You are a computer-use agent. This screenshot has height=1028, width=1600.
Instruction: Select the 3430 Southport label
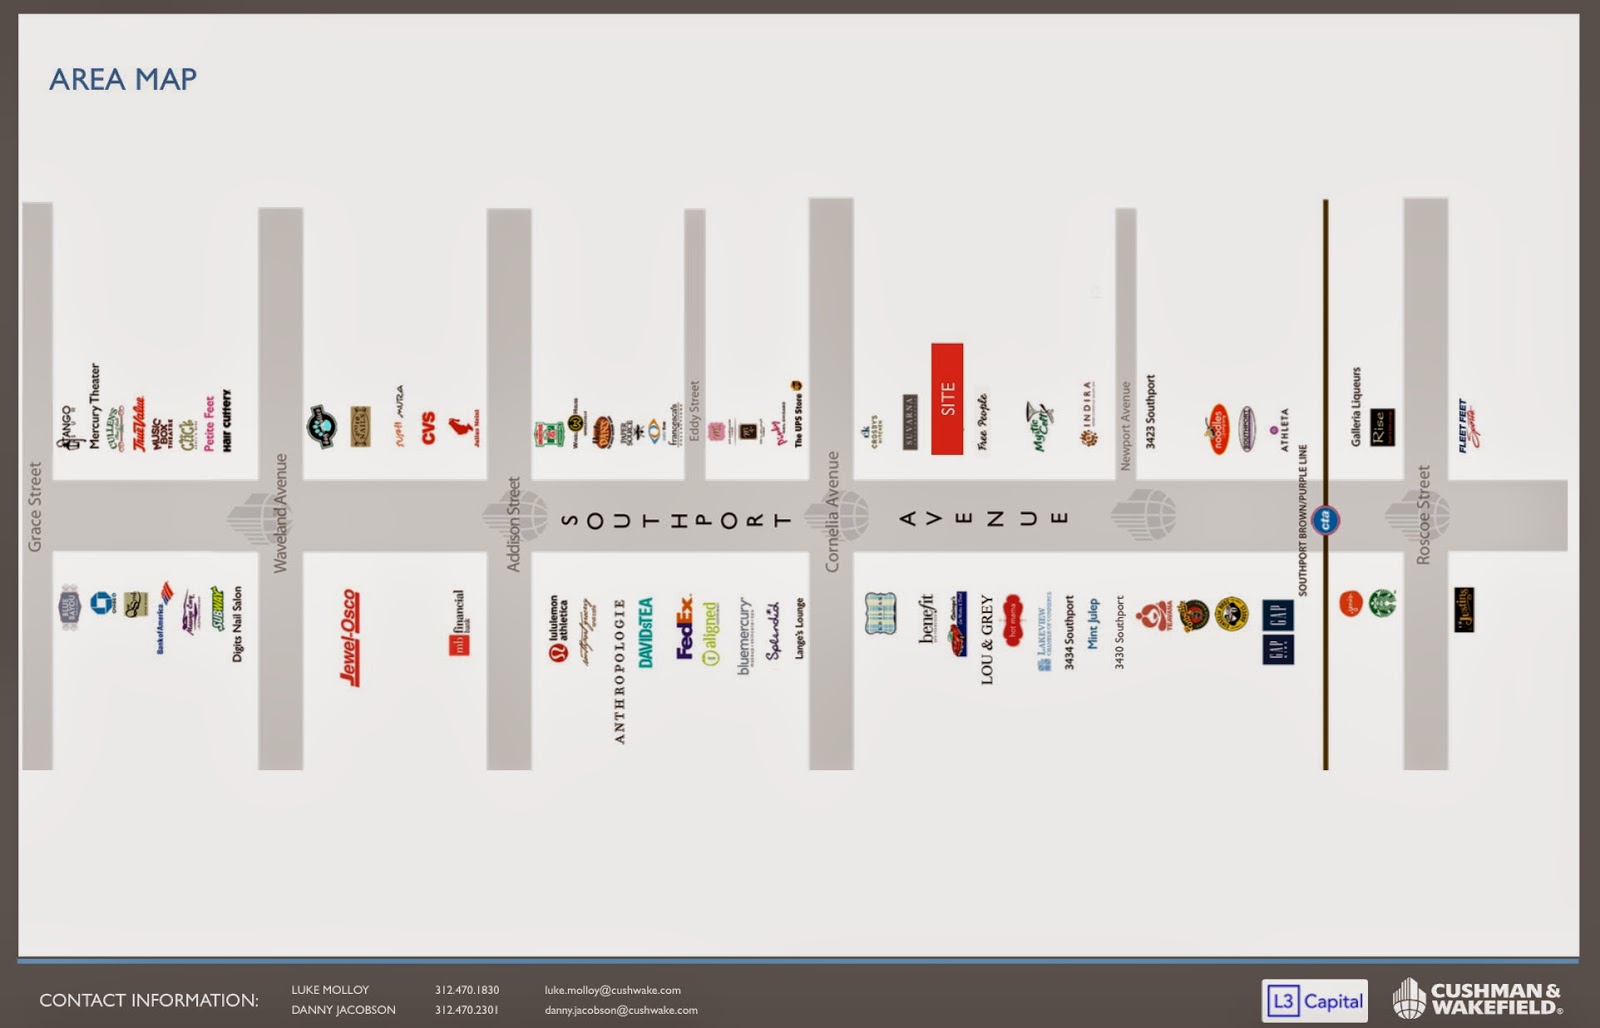(x=1119, y=633)
